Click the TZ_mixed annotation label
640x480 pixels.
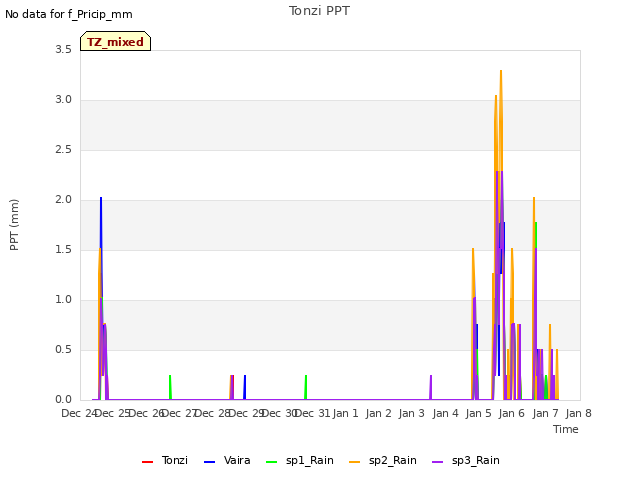(x=116, y=41)
